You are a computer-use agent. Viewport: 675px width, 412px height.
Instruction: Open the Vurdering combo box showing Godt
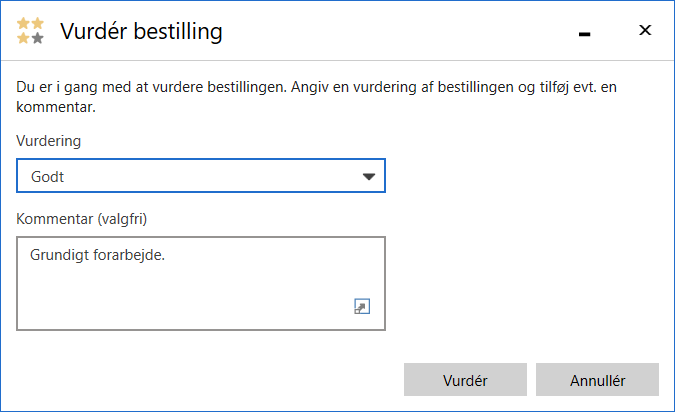[x=200, y=176]
